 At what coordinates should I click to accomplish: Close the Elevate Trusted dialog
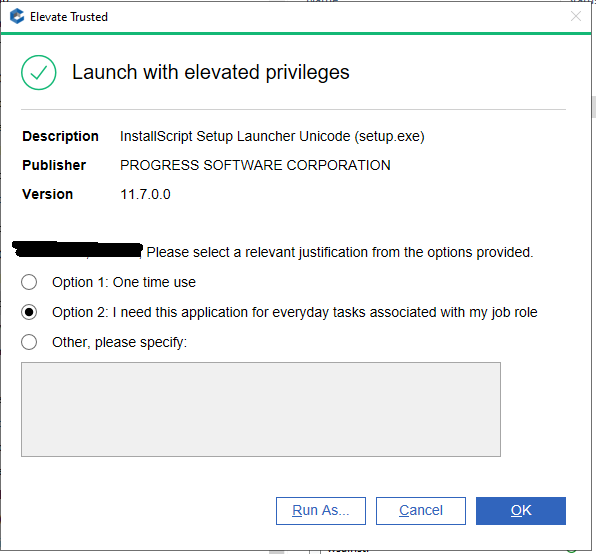click(x=576, y=16)
